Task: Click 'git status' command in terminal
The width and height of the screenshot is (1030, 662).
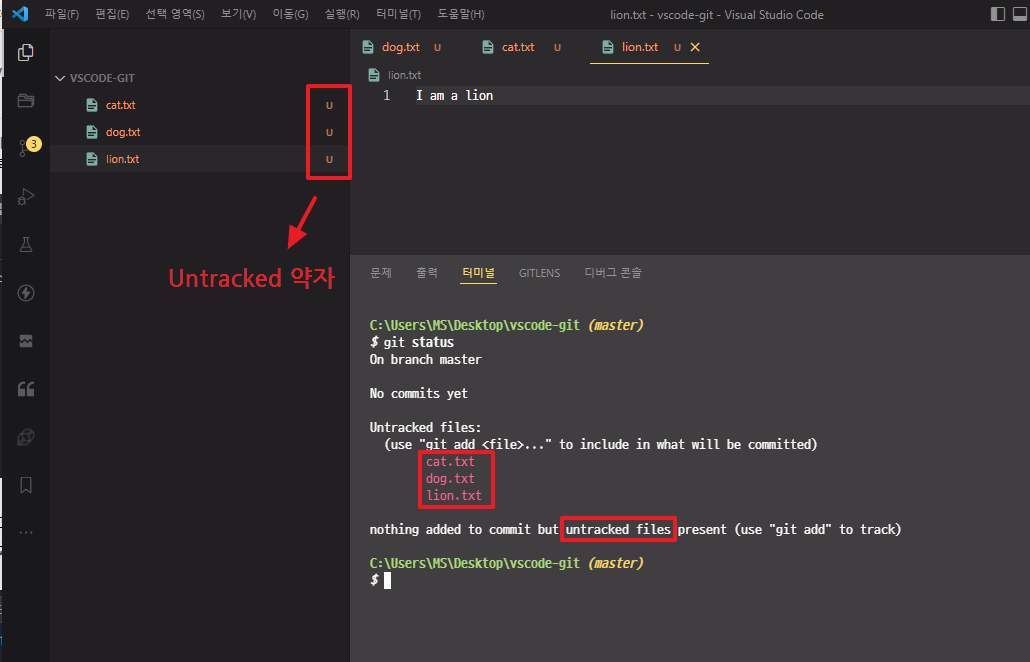Action: (x=418, y=342)
